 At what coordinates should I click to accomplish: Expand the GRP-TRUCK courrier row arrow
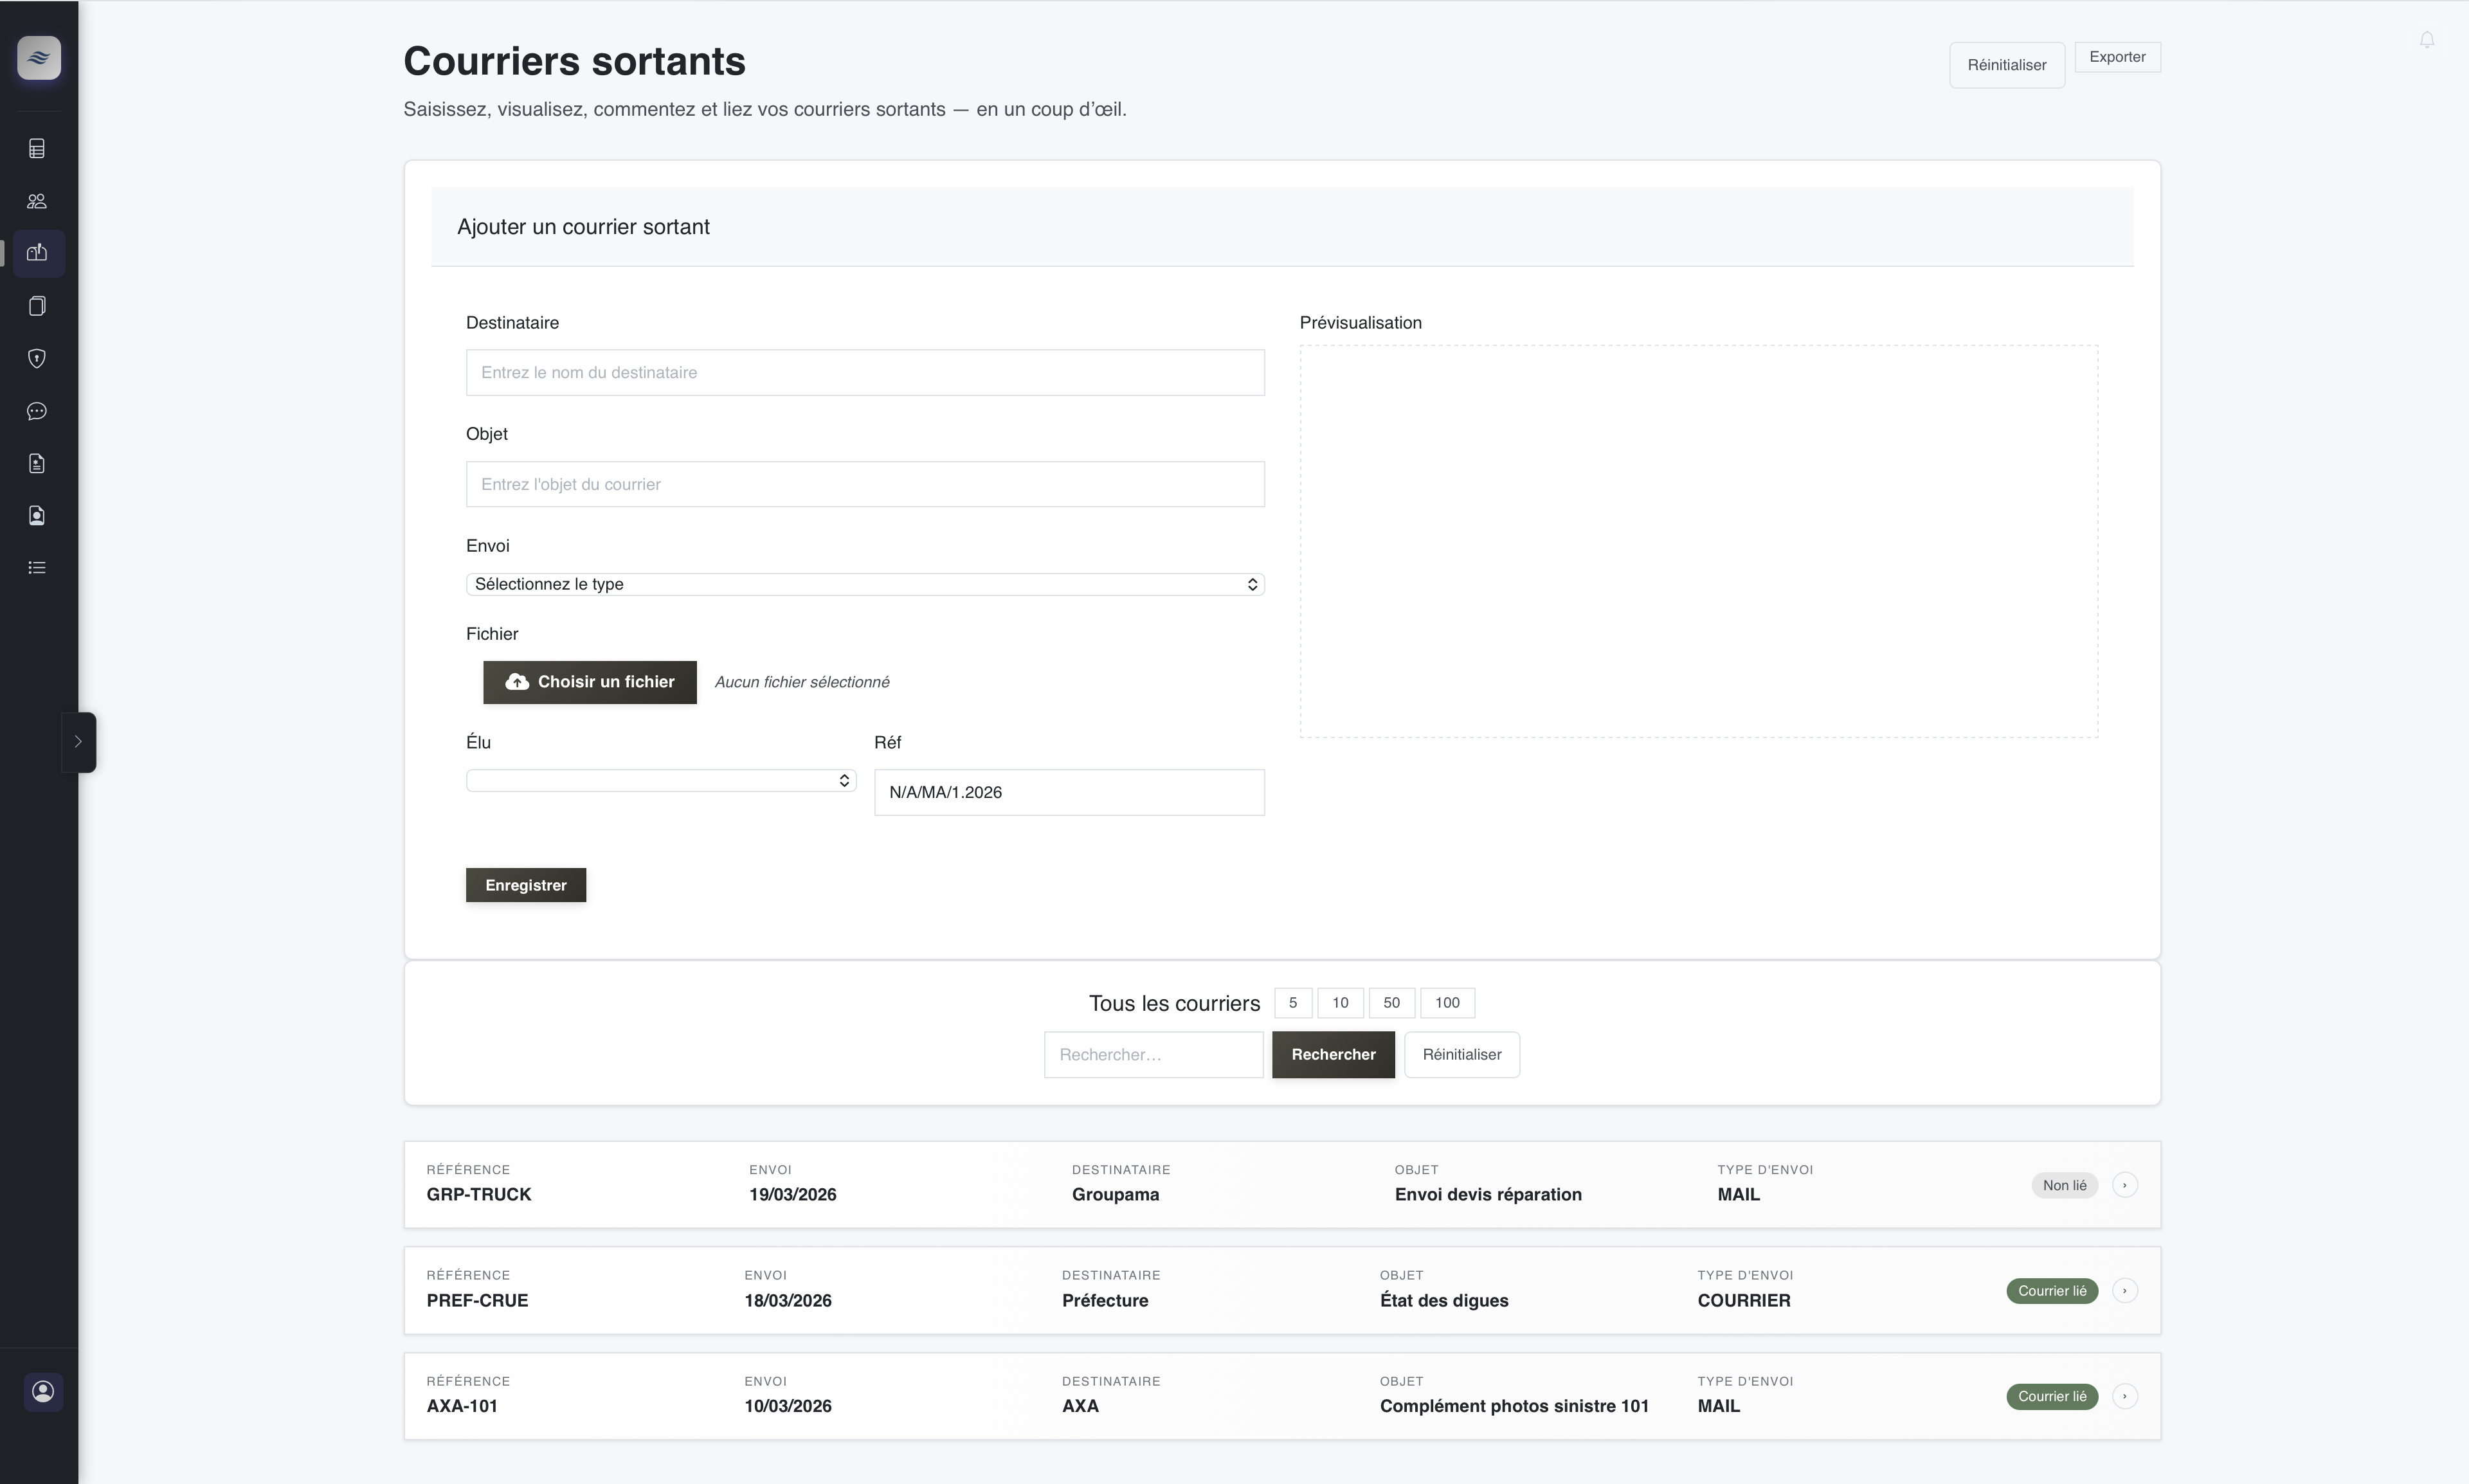2124,1185
